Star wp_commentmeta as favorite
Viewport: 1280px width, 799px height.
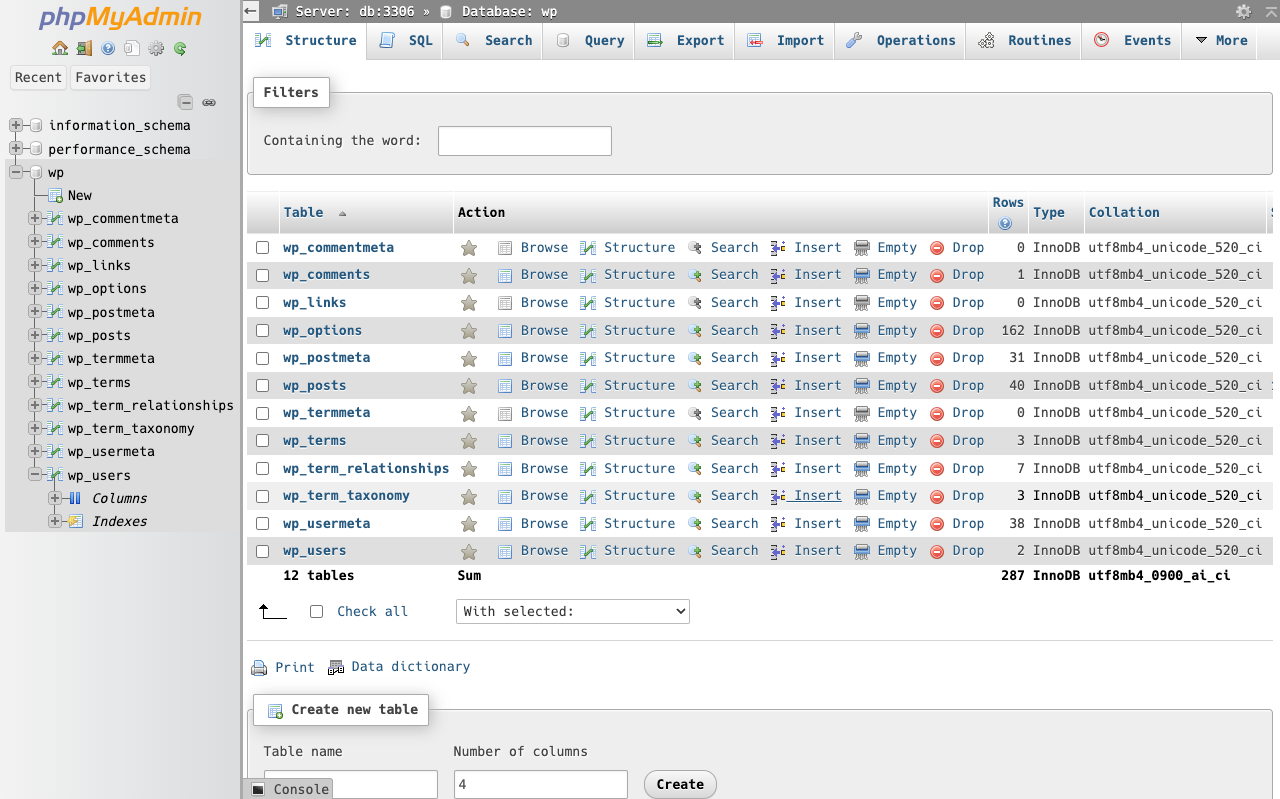(469, 248)
